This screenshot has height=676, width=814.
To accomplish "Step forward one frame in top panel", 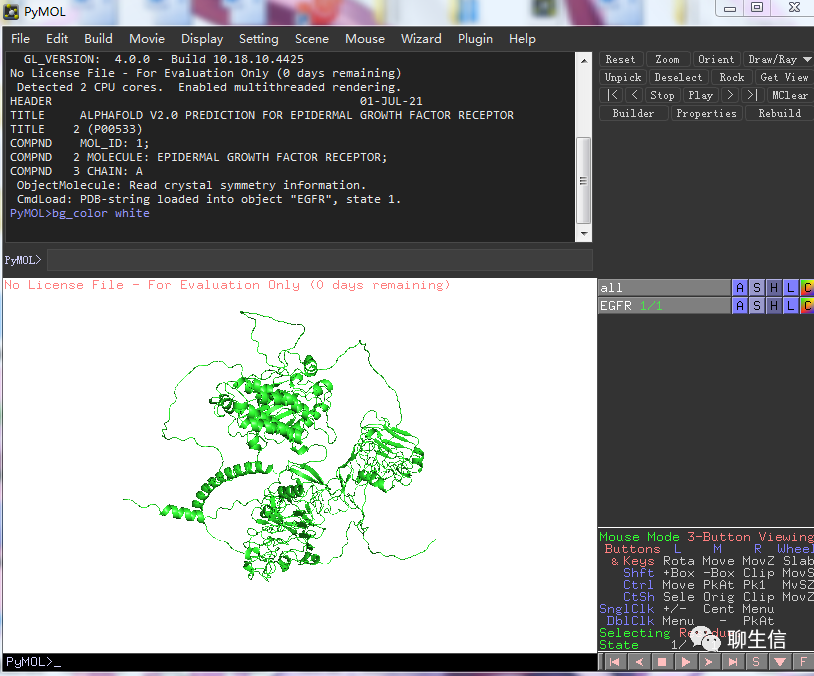I will [x=730, y=95].
